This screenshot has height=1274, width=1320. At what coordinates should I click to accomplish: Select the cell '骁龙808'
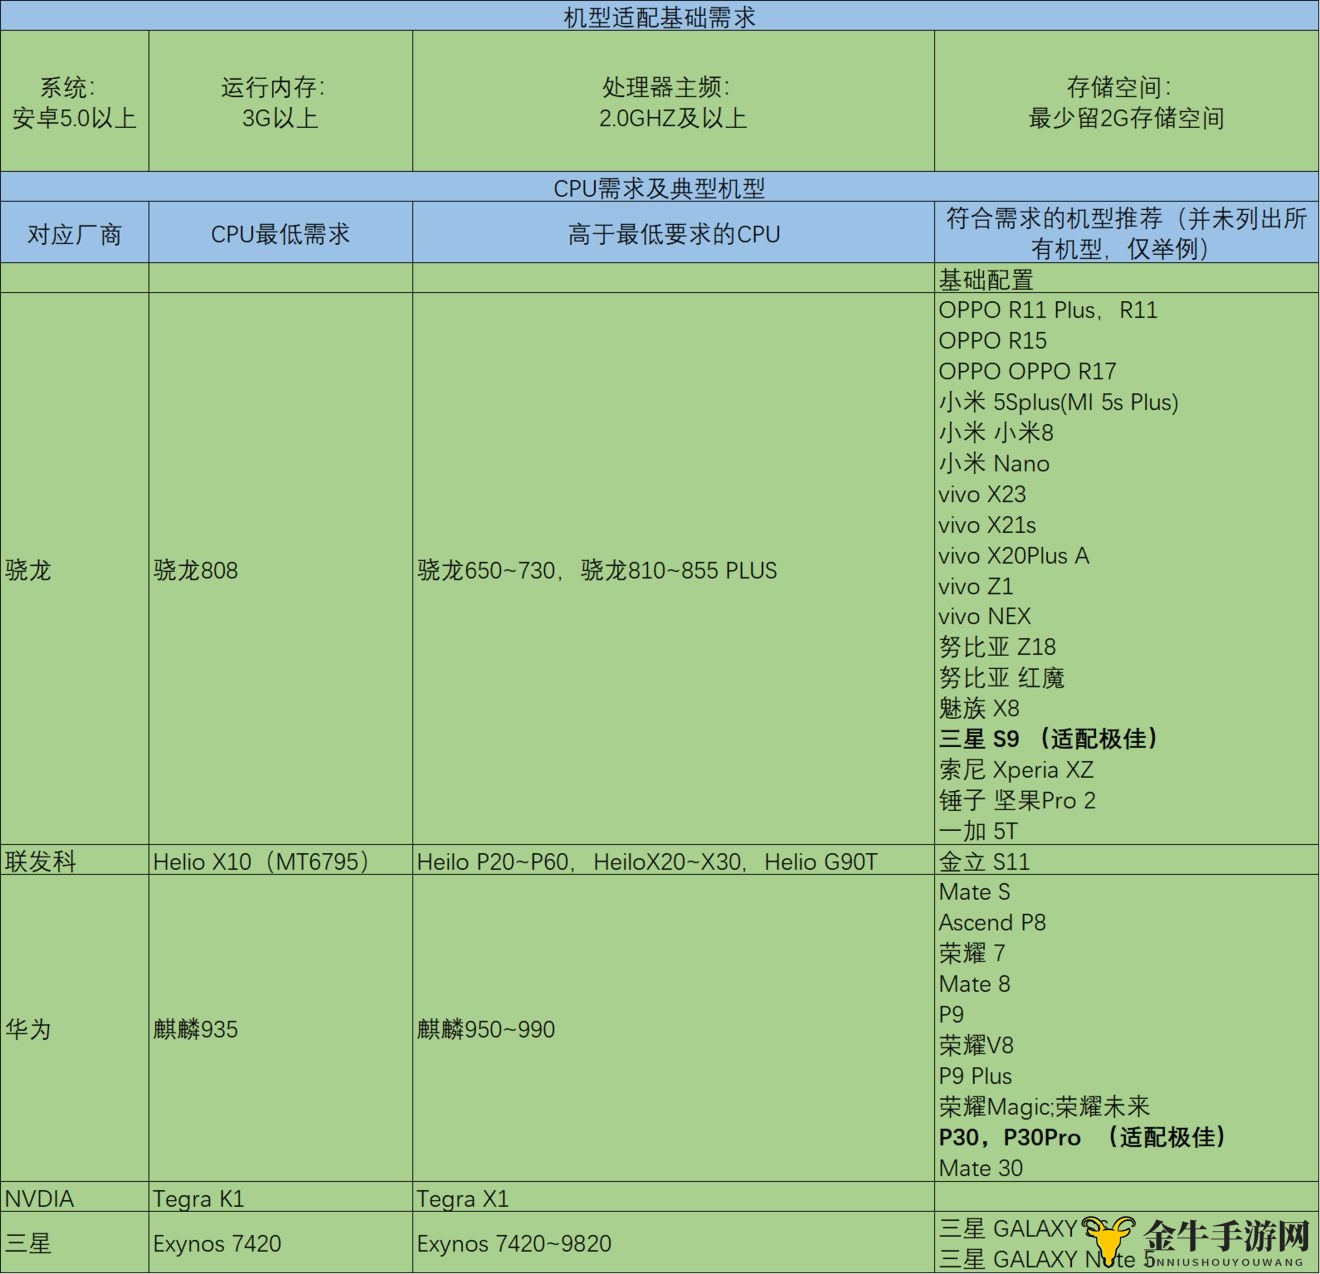click(281, 569)
